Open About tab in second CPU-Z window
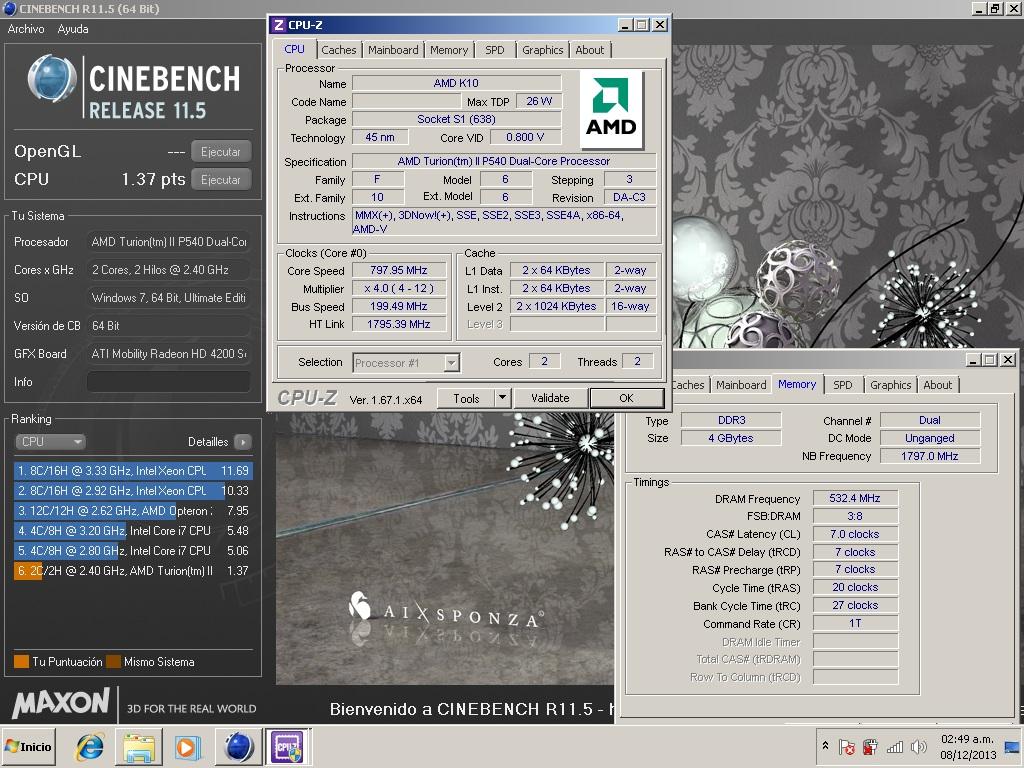Viewport: 1024px width, 768px height. click(938, 385)
